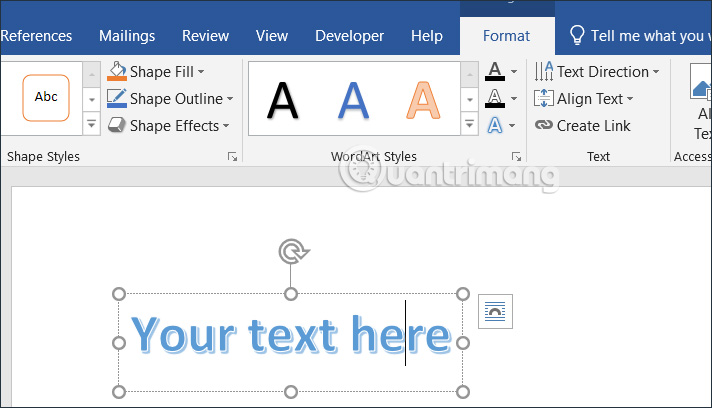Go to next row of Shape Styles gallery

(91, 99)
